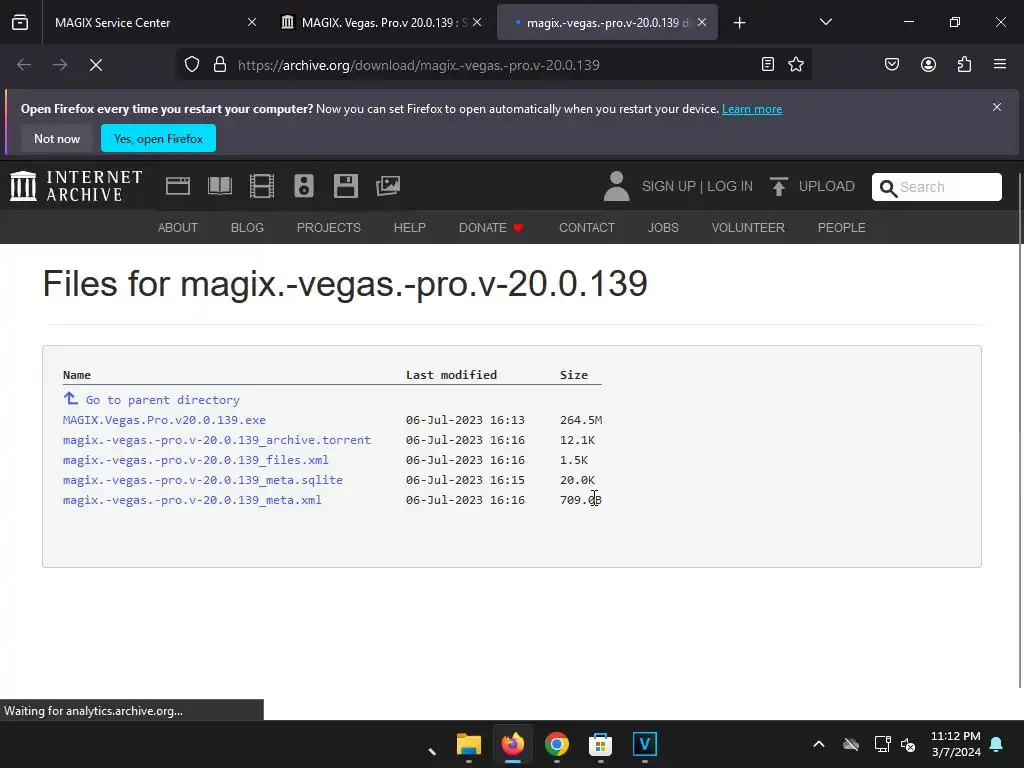Open a new browser tab
Image resolution: width=1024 pixels, height=768 pixels.
(739, 23)
